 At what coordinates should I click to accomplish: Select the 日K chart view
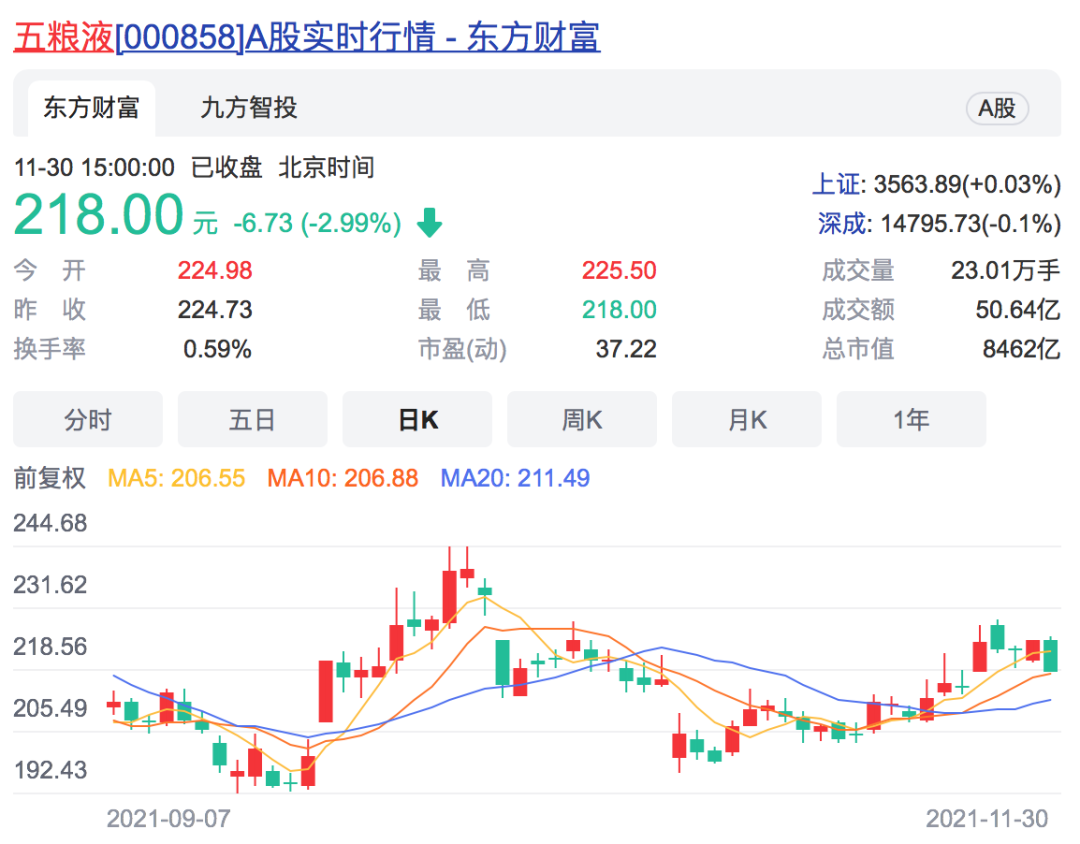tap(417, 420)
